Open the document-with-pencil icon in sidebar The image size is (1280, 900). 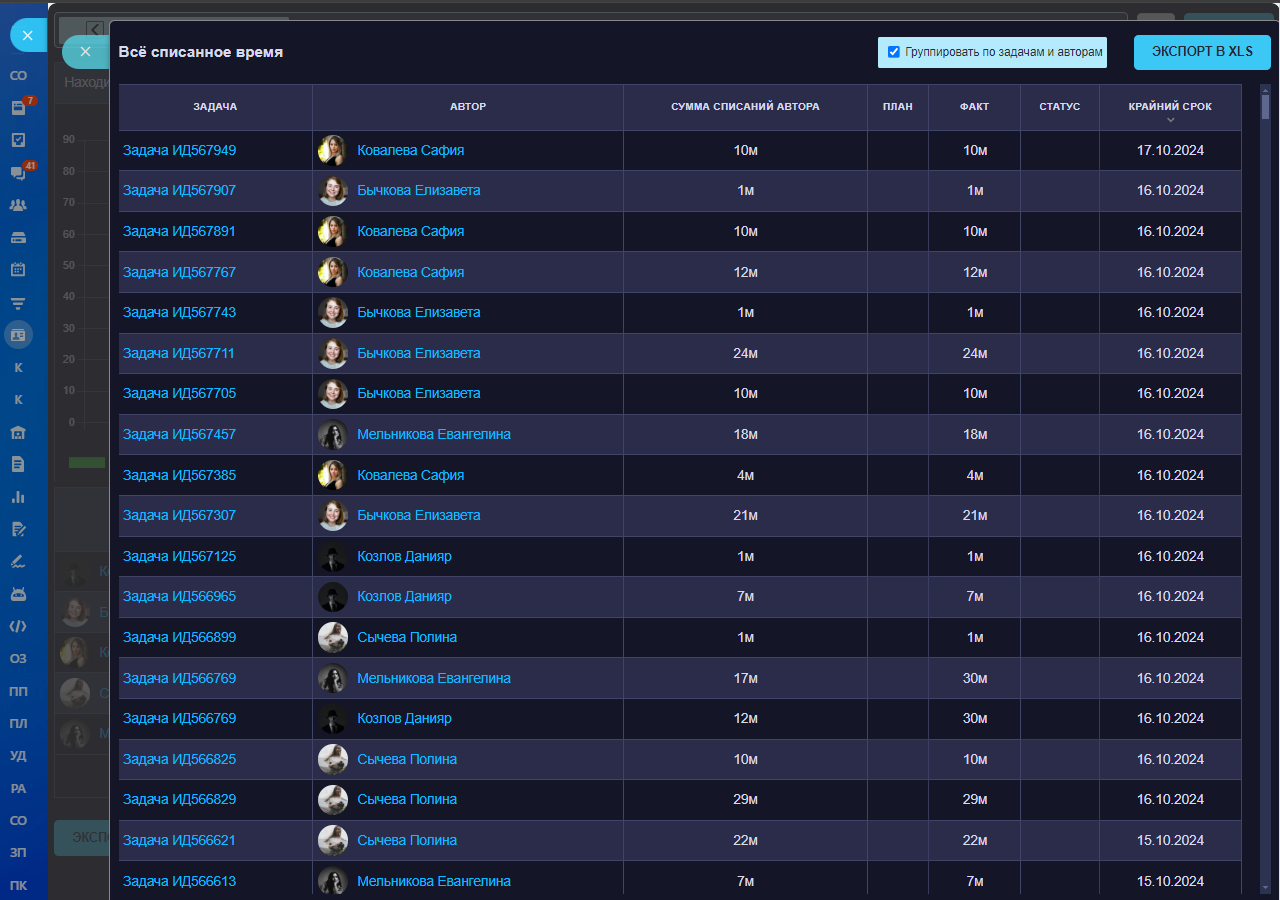point(18,529)
